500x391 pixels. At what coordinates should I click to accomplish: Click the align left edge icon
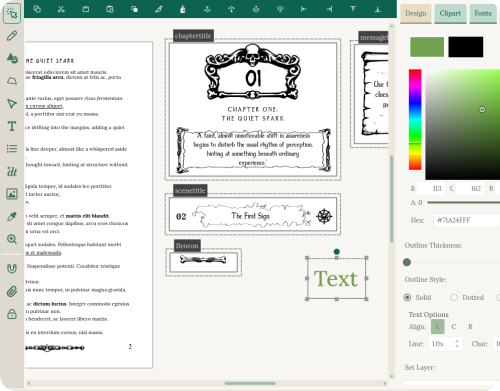click(x=304, y=9)
